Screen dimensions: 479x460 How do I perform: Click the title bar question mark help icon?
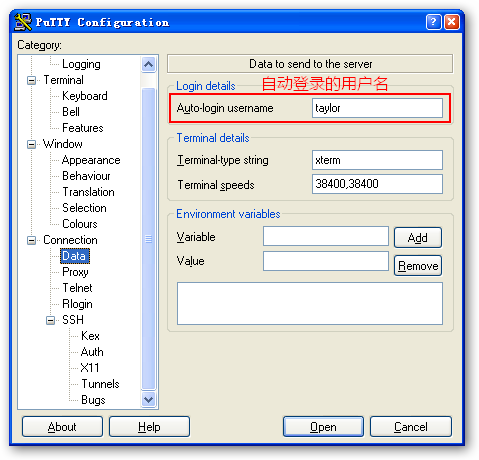[433, 22]
